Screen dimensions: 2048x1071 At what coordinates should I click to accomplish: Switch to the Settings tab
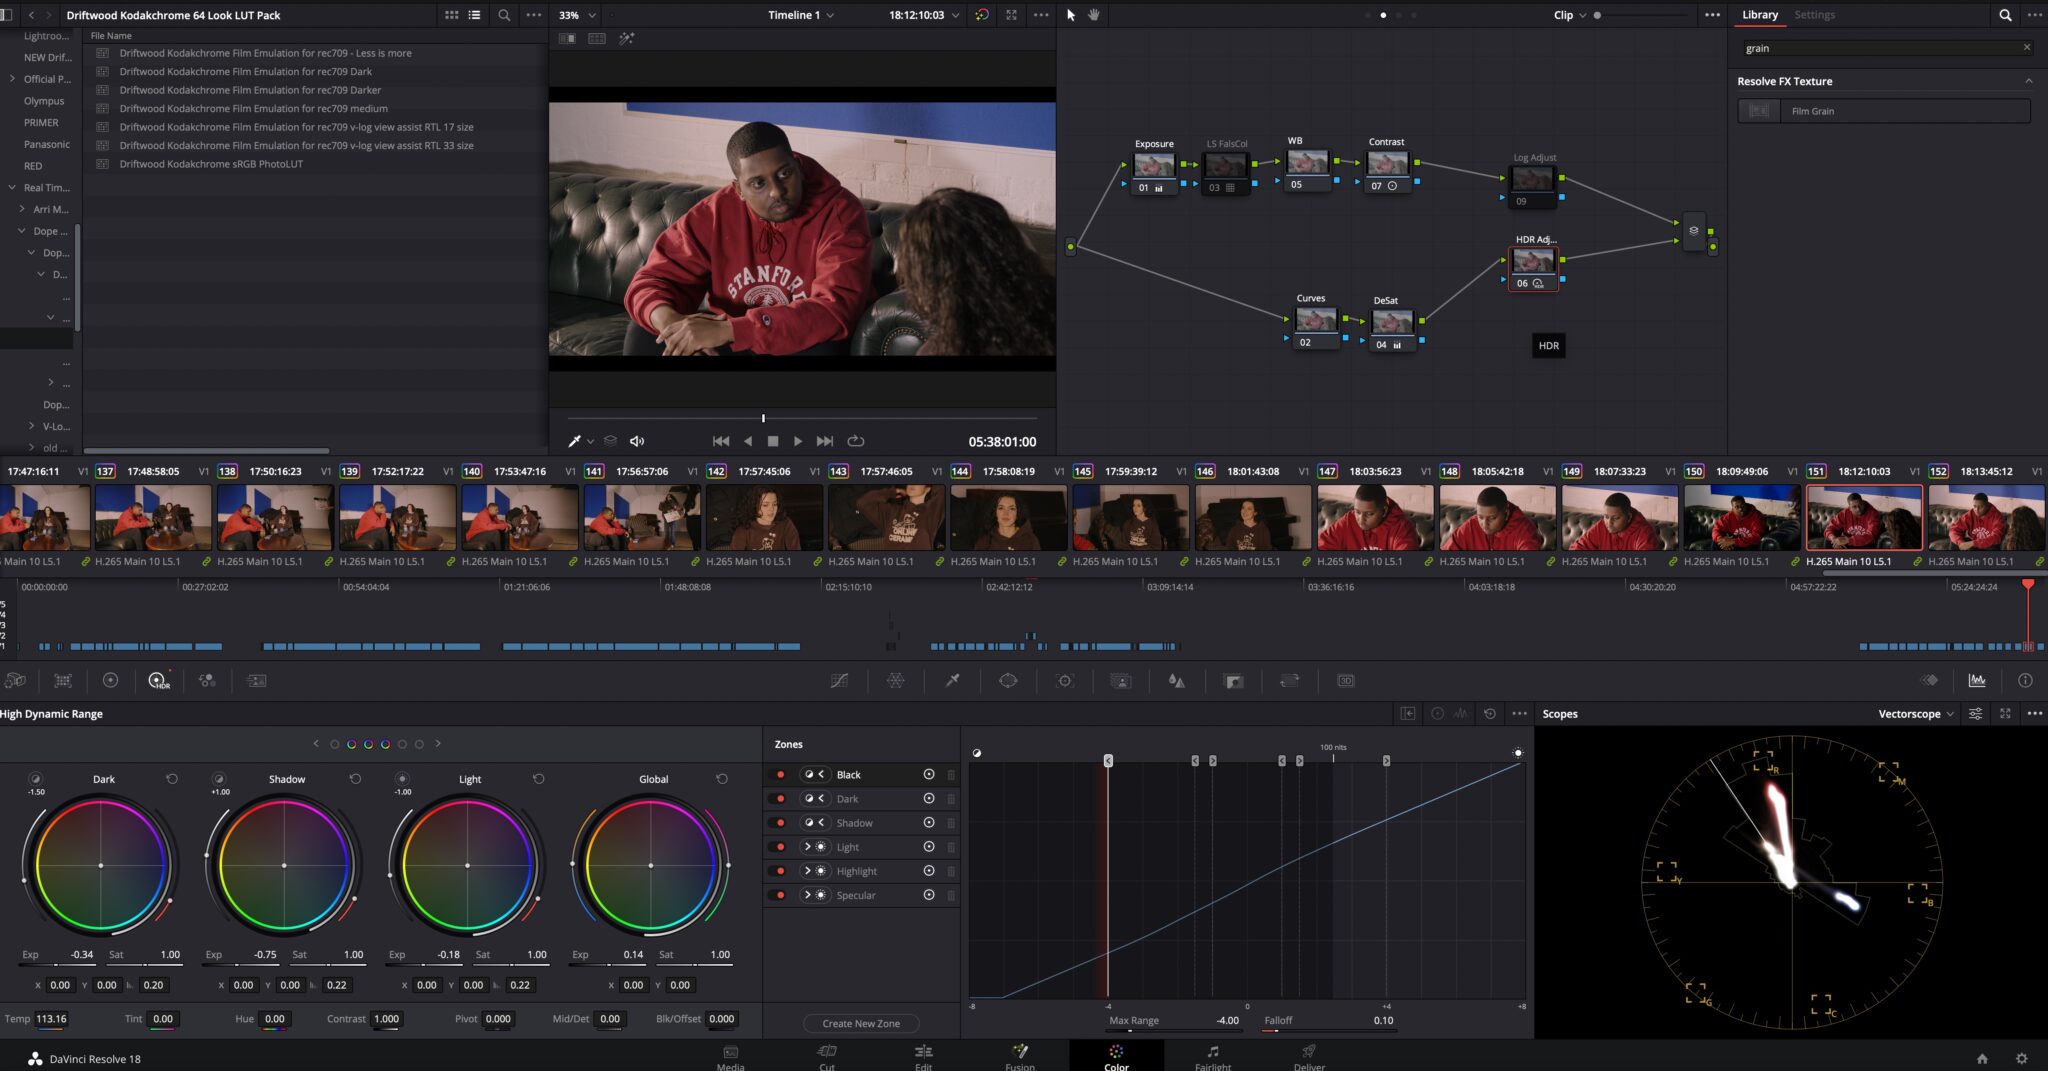(1815, 14)
